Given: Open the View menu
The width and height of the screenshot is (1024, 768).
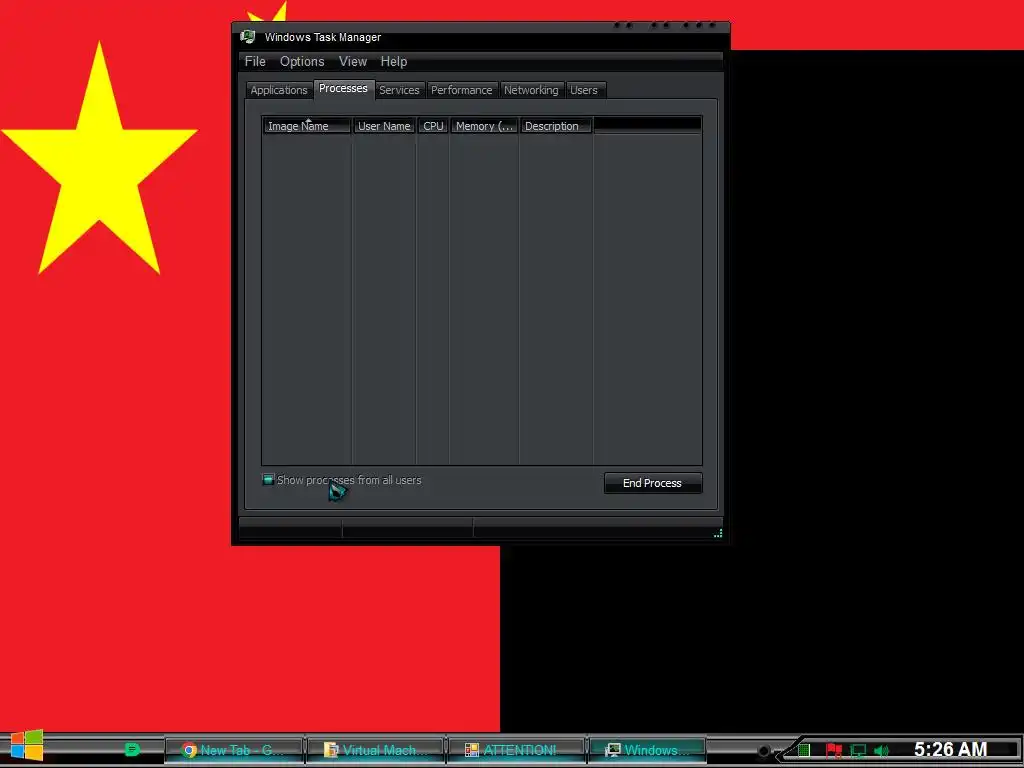Looking at the screenshot, I should 353,61.
